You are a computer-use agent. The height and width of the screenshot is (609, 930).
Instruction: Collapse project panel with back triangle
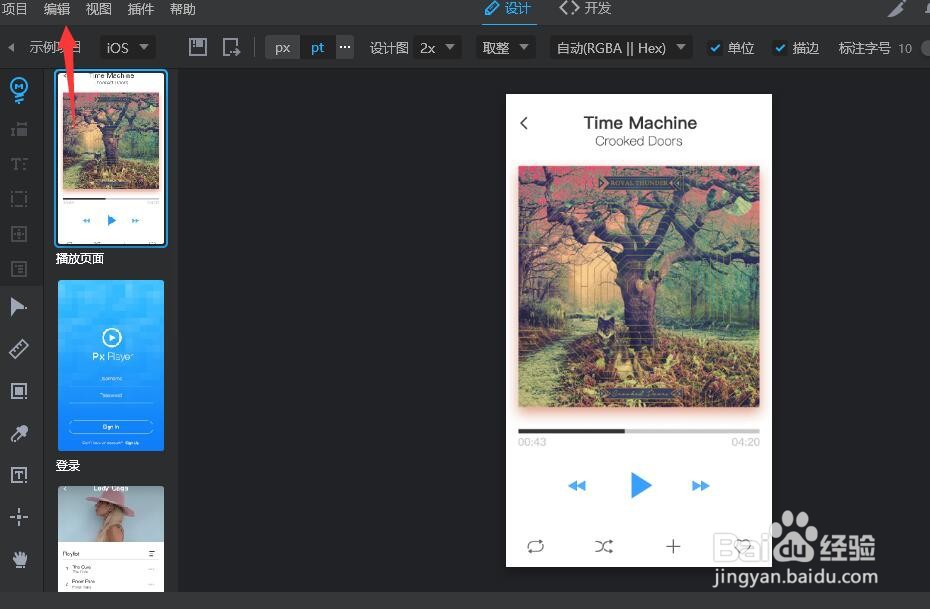click(11, 47)
